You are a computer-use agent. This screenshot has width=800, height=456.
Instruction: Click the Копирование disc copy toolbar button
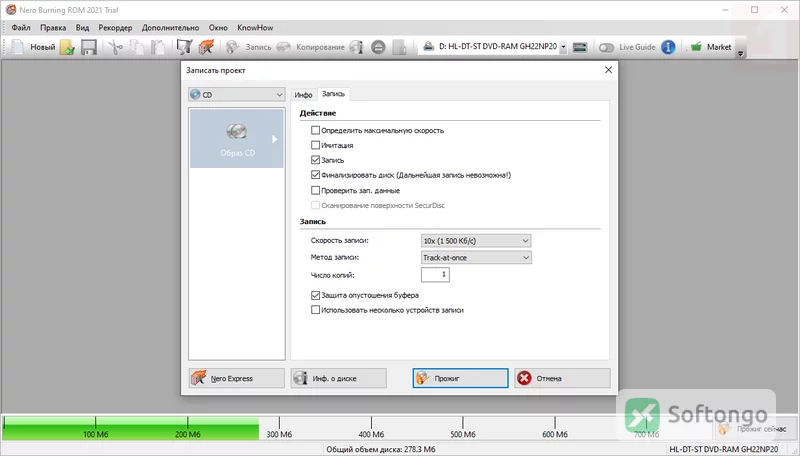tap(311, 47)
